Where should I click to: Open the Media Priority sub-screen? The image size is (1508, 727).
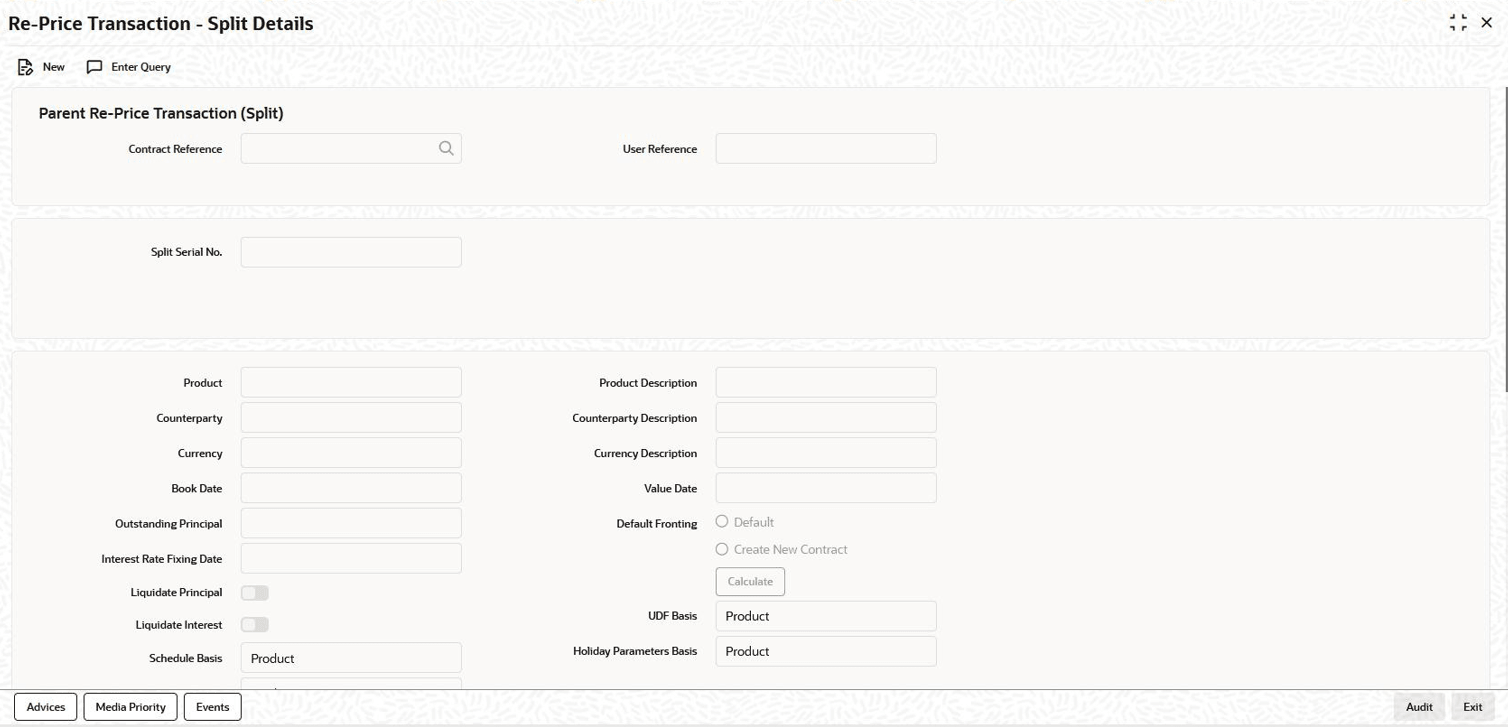(x=131, y=707)
